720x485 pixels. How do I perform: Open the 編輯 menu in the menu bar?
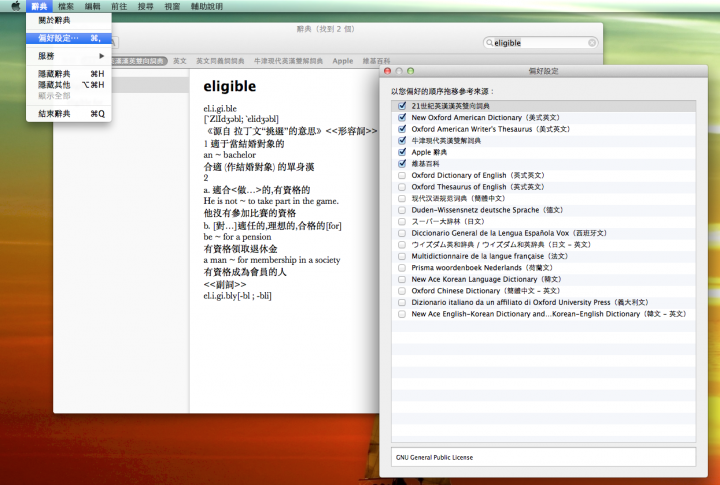tap(92, 6)
